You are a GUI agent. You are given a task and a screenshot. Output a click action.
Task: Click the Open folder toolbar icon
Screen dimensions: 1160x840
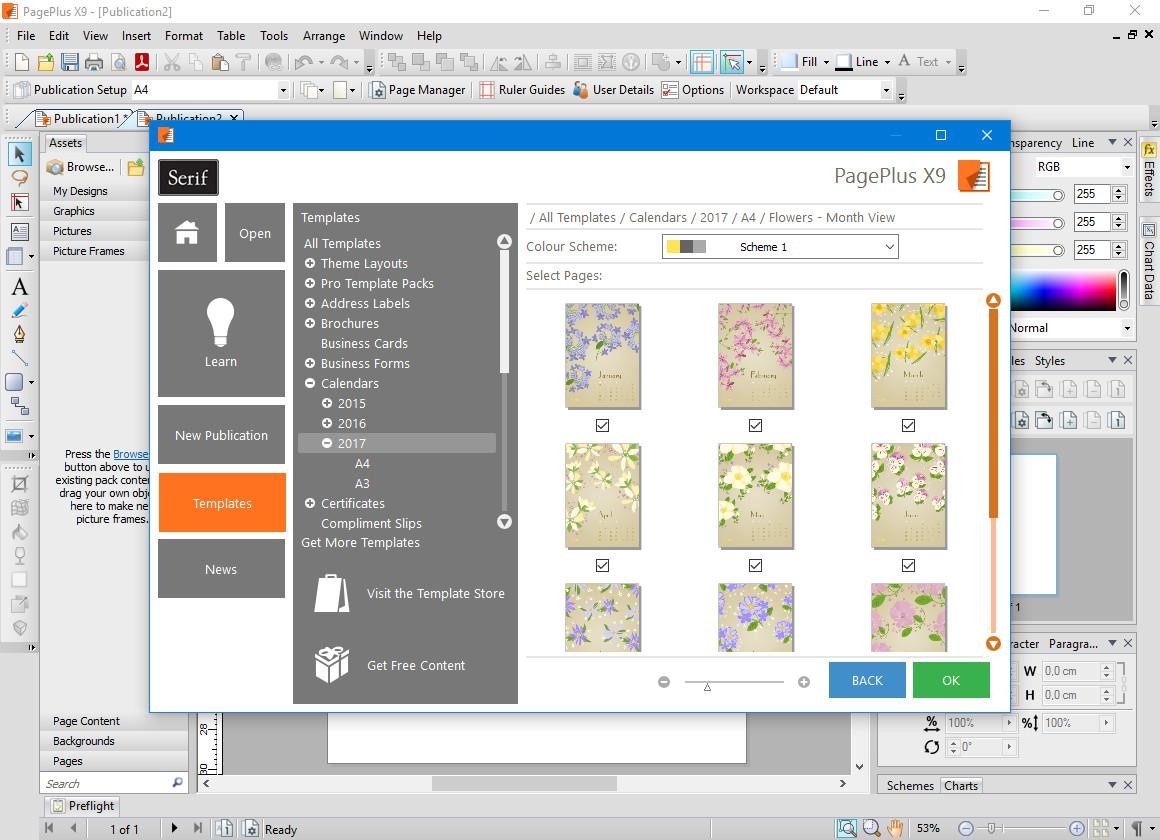[x=46, y=62]
